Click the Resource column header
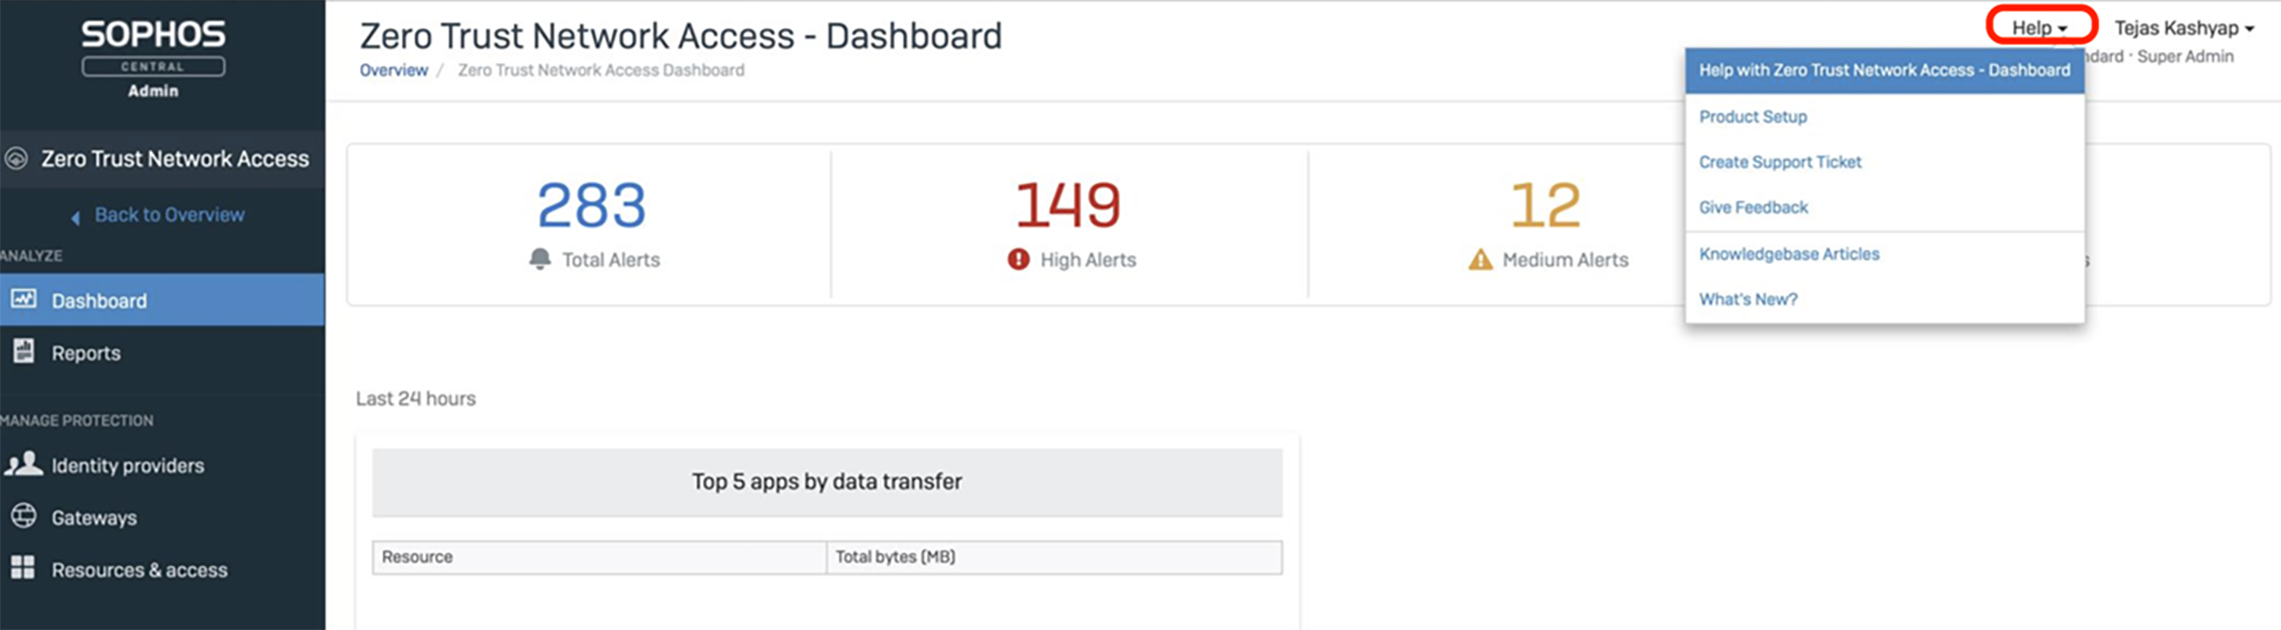This screenshot has width=2281, height=630. (417, 557)
